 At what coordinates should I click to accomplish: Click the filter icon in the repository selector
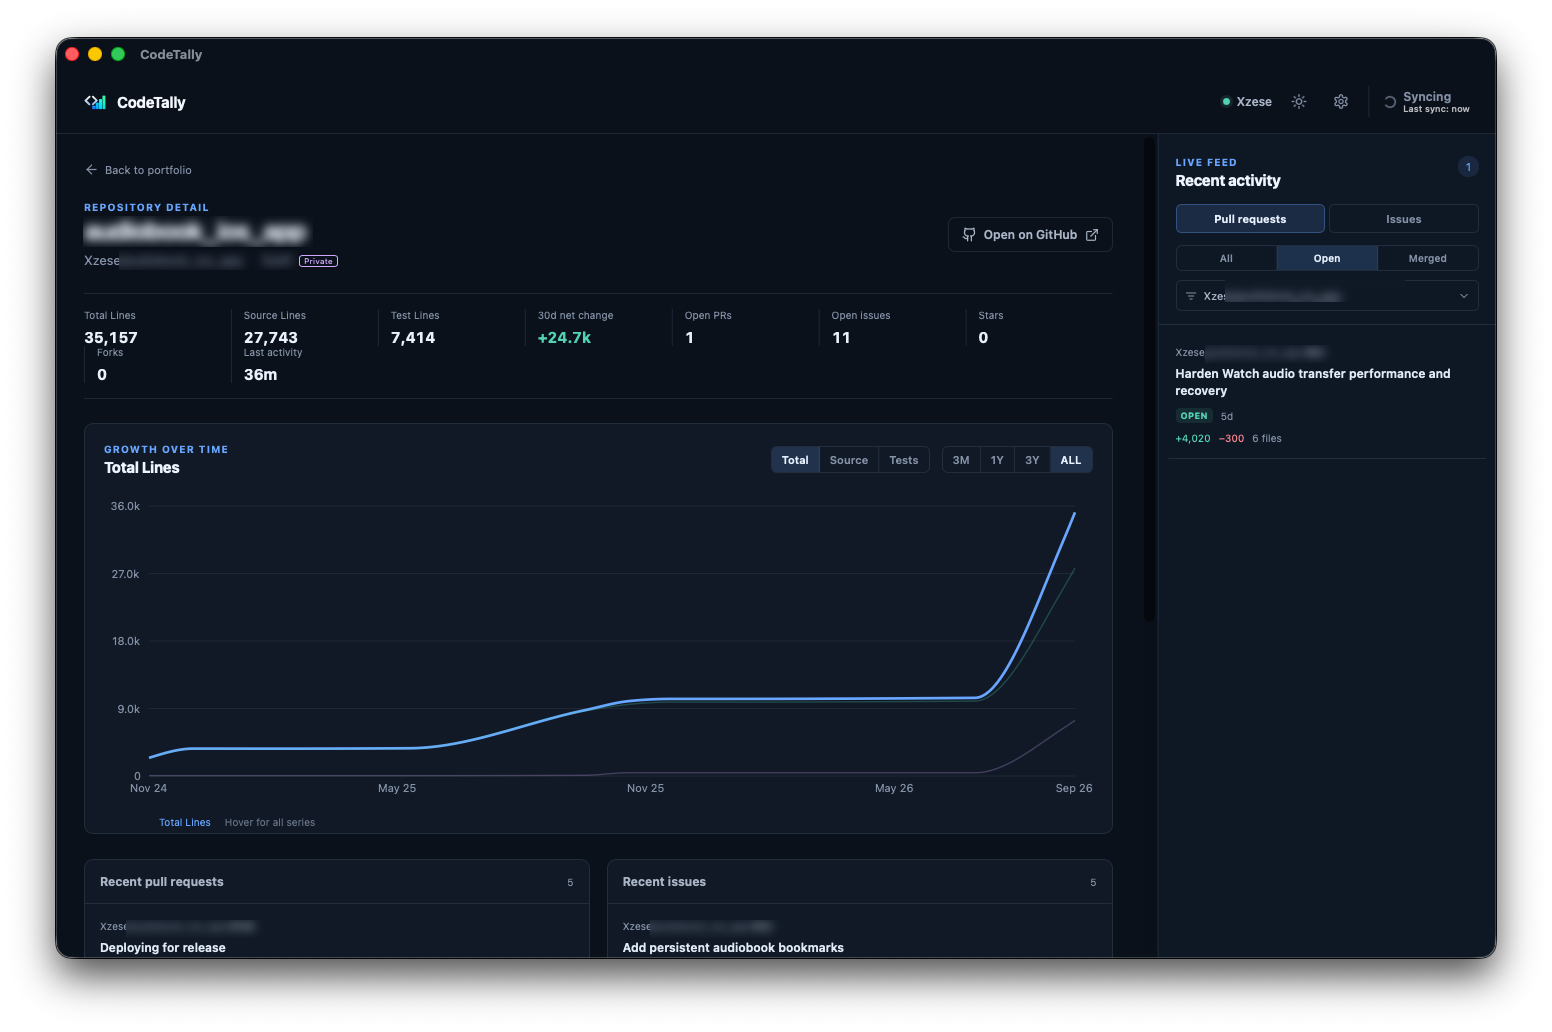pyautogui.click(x=1191, y=296)
